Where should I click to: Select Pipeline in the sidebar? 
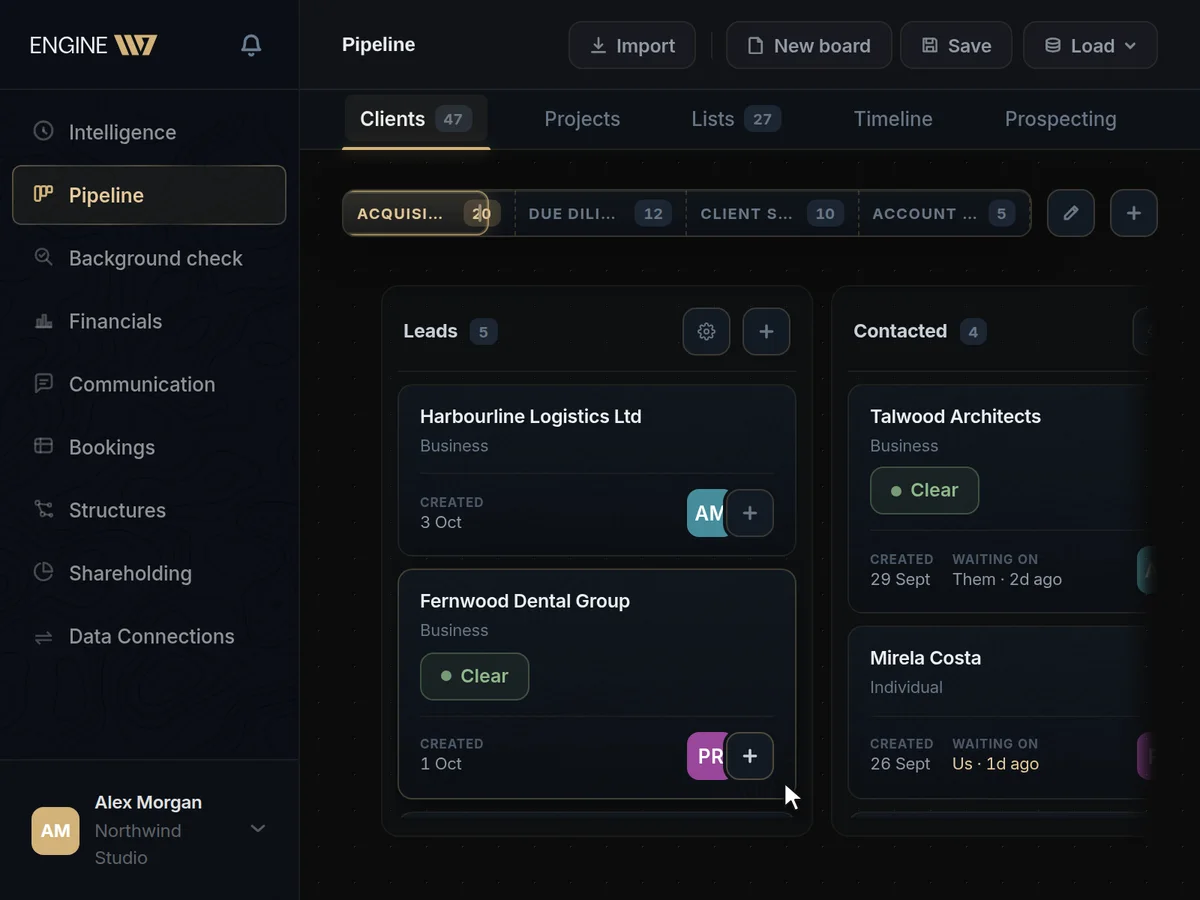[149, 195]
